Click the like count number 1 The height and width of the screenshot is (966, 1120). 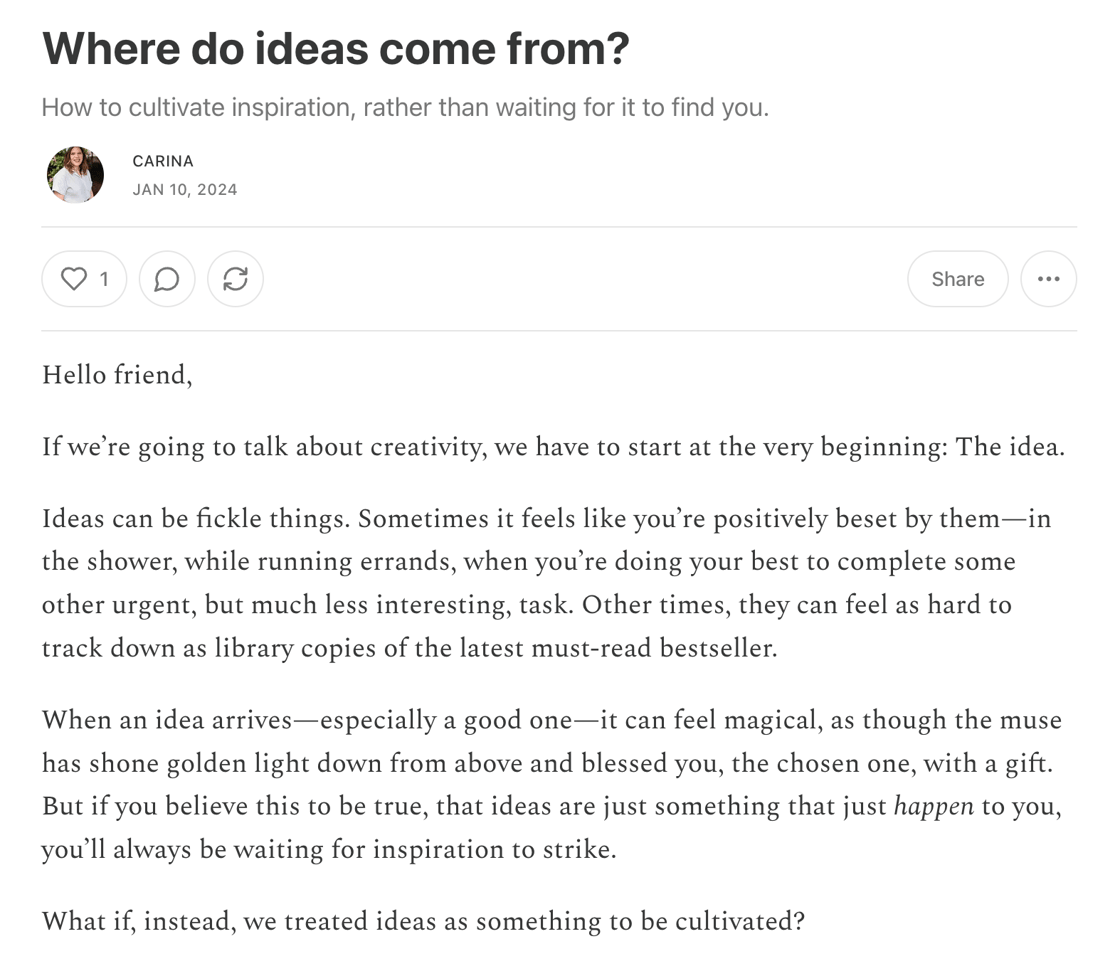[x=104, y=279]
